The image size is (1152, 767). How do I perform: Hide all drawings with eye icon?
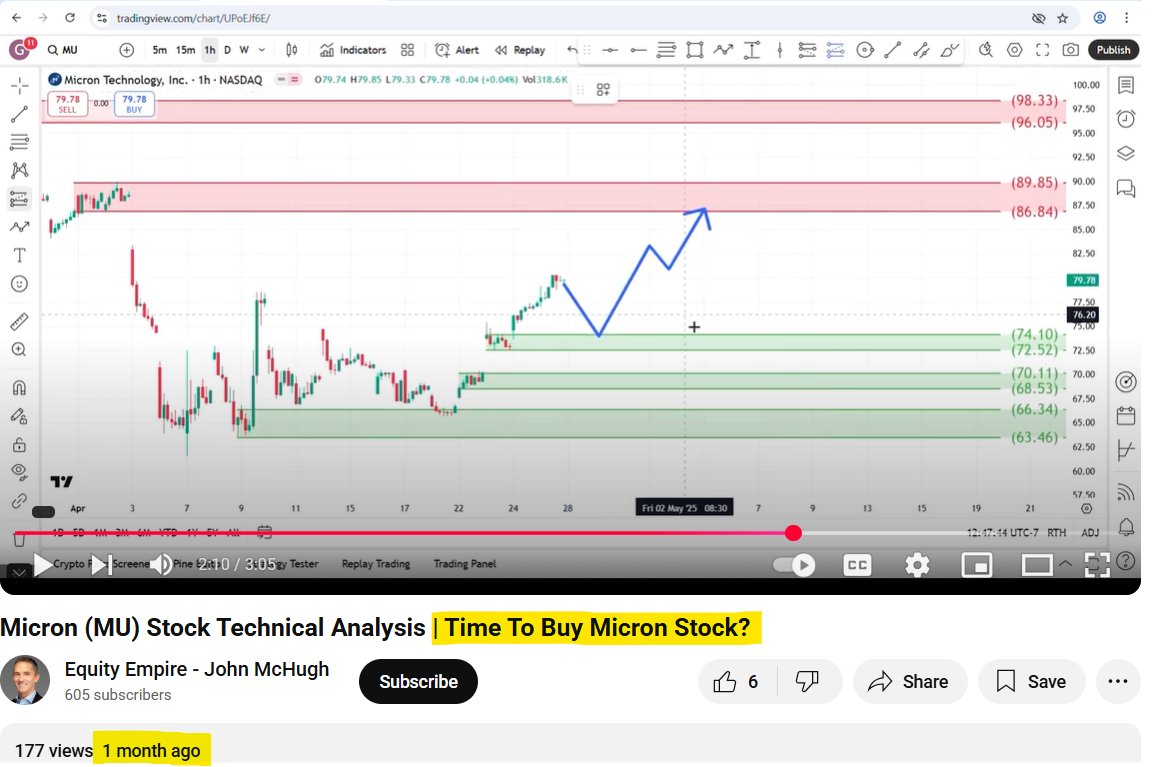20,471
